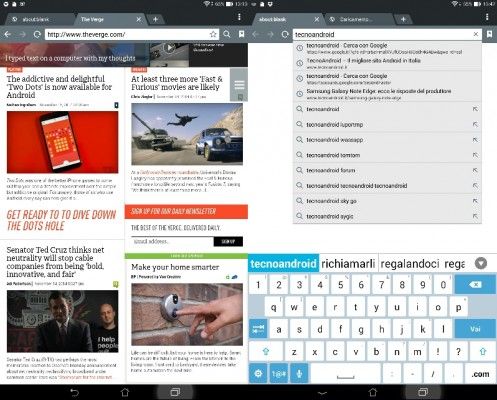Viewport: 497px width, 400px height.
Task: Open a new tab with the plus button on the right browser
Action: pos(403,19)
